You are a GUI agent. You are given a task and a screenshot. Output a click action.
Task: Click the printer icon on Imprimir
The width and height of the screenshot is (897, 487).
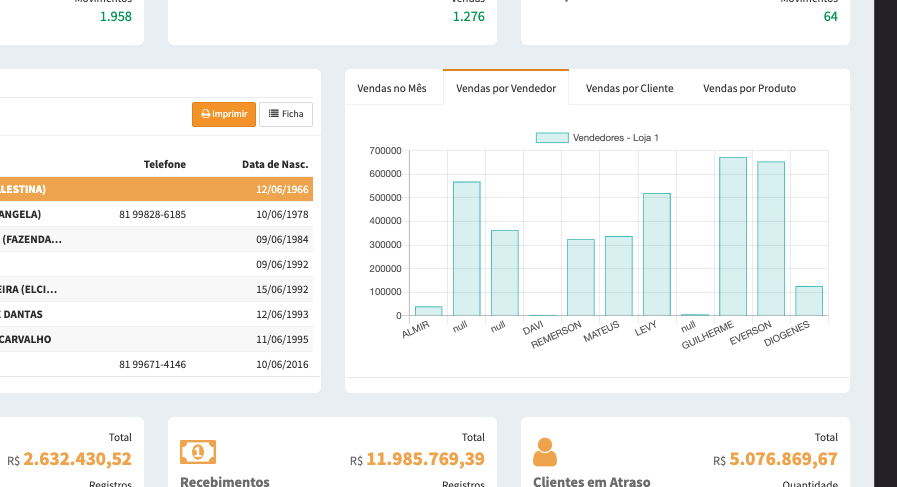coord(206,114)
